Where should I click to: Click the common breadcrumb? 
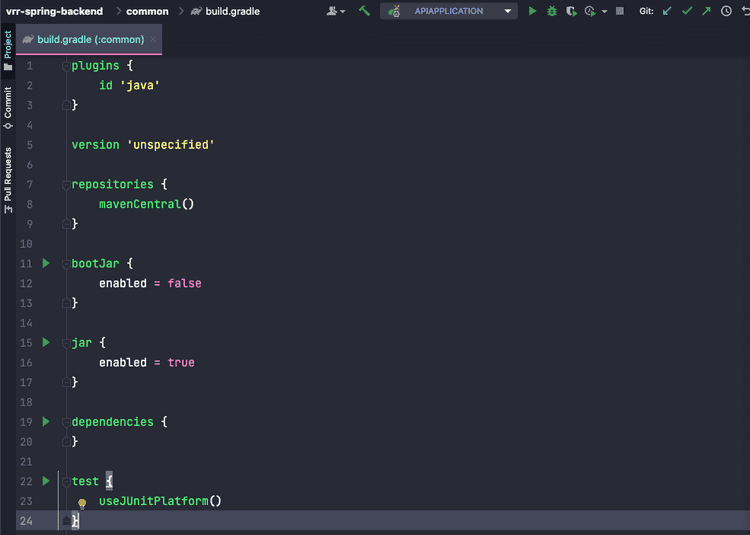point(147,11)
